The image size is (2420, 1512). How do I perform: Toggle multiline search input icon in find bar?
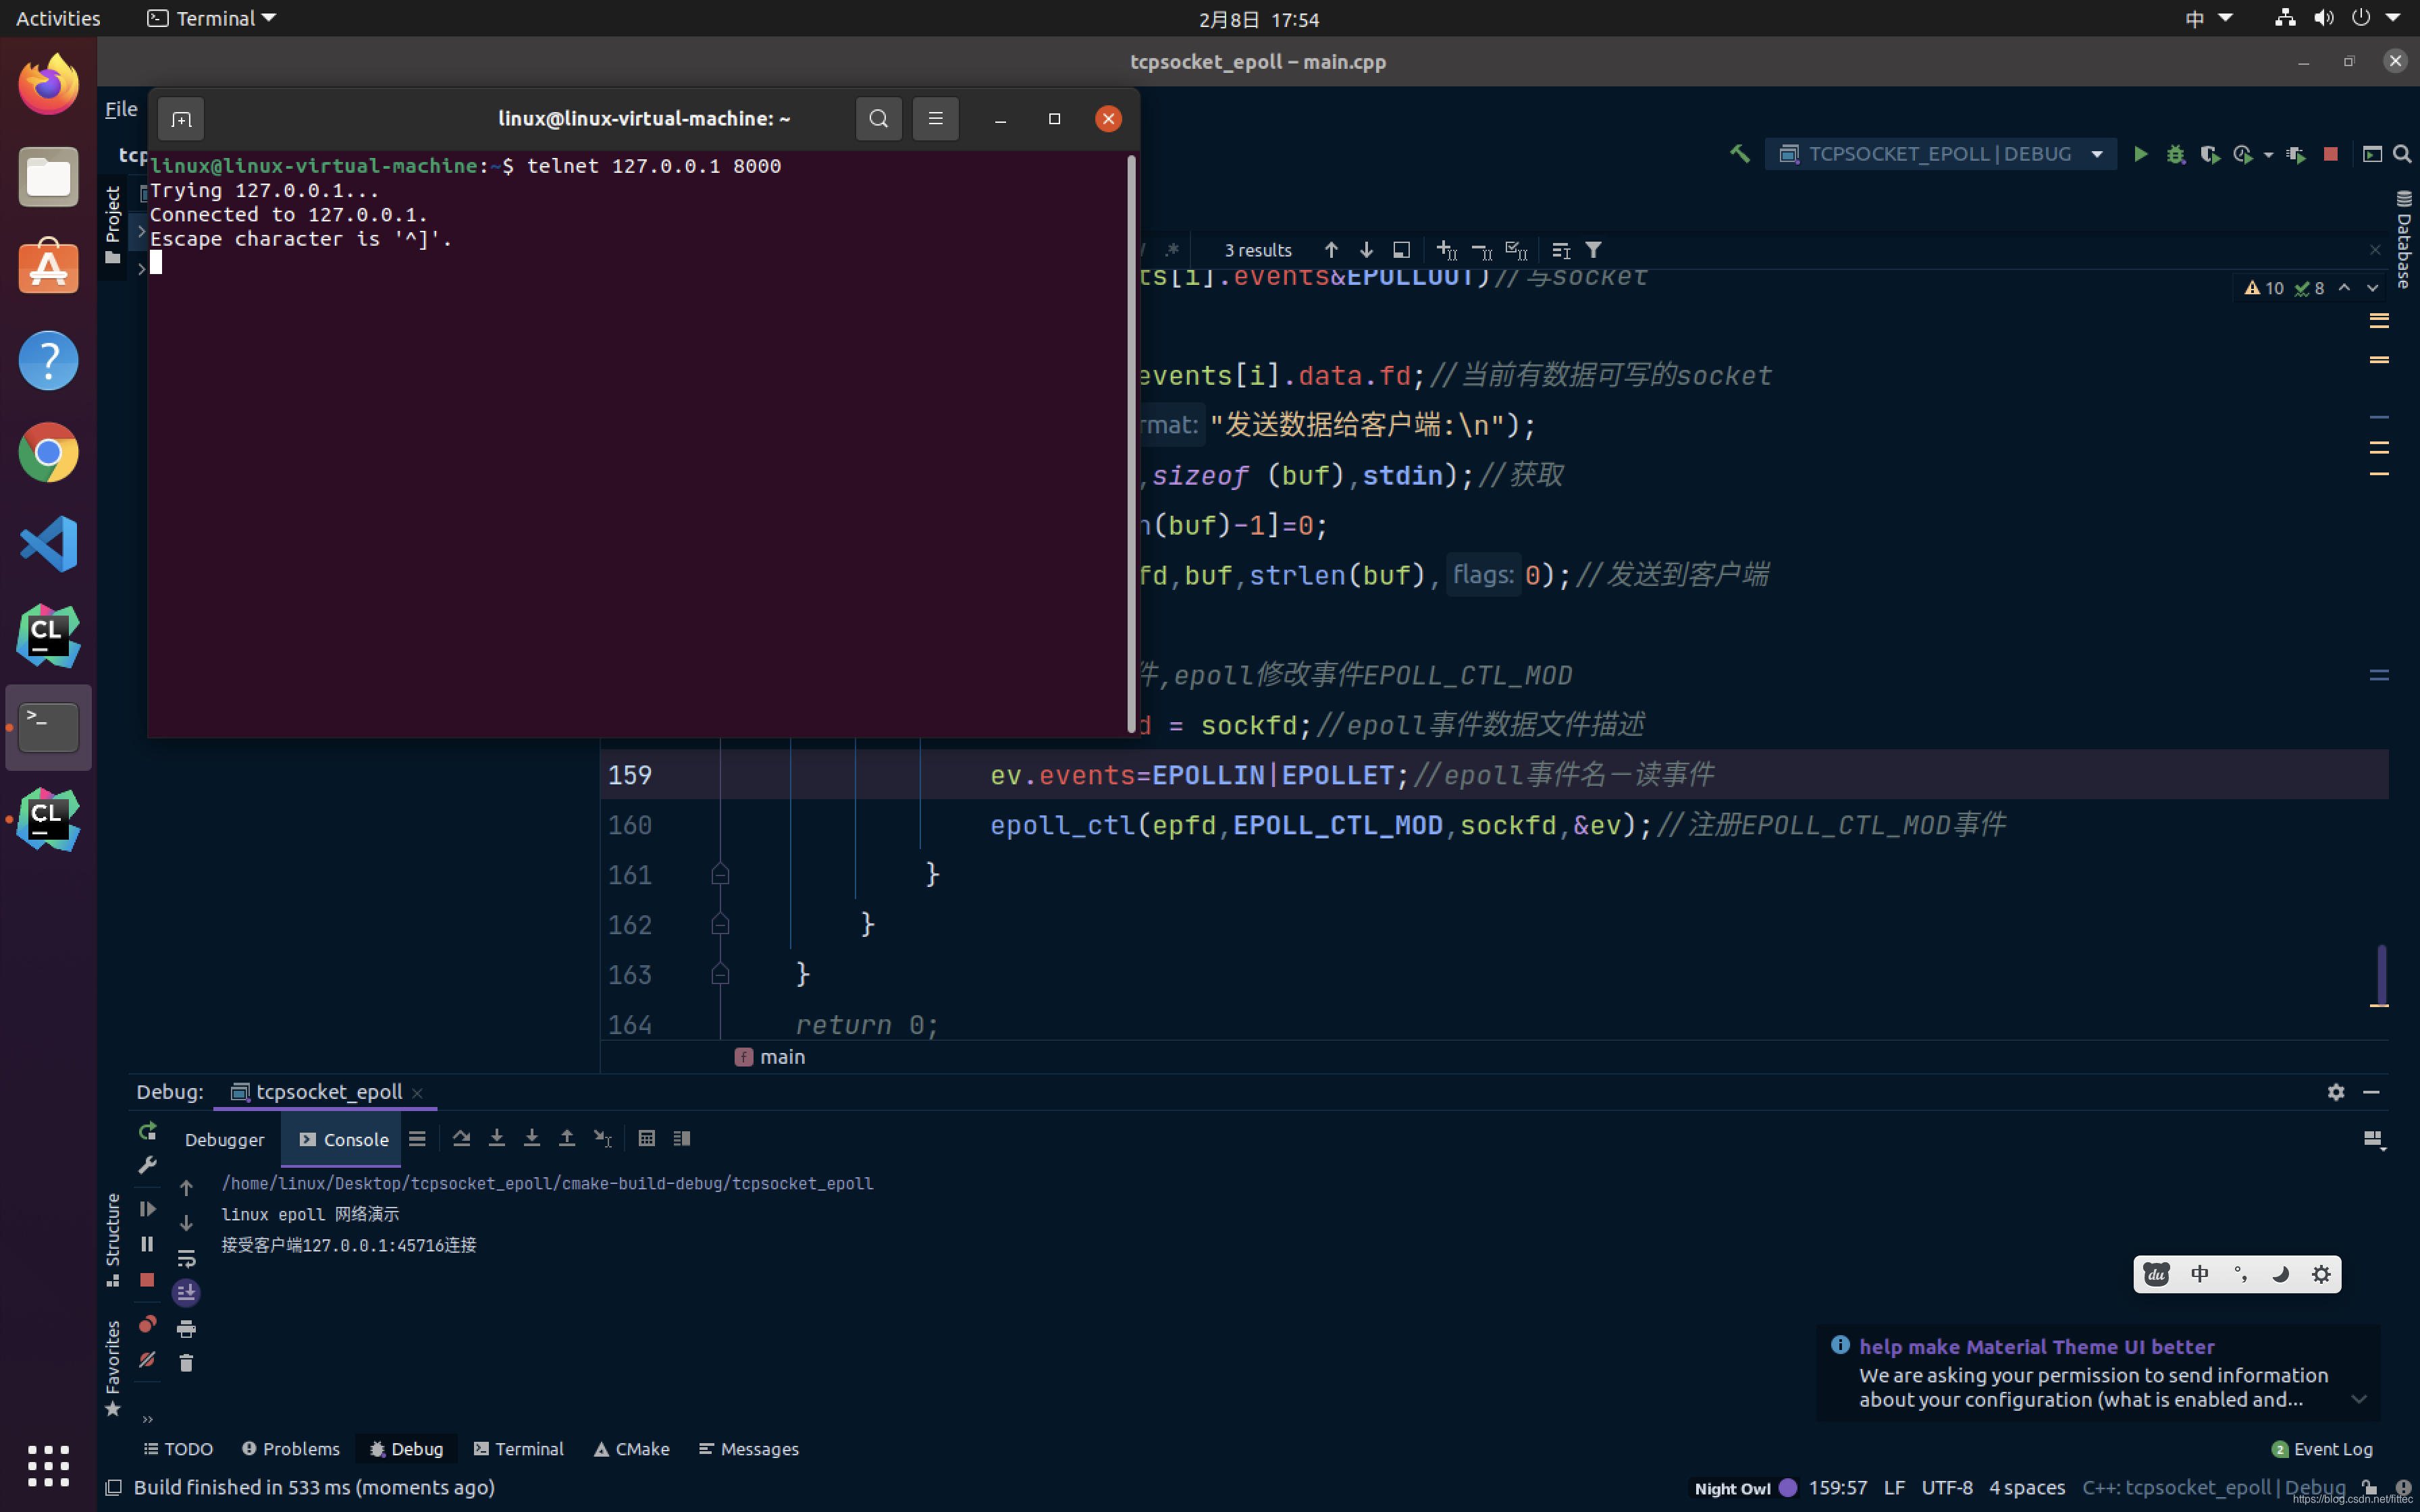1560,250
